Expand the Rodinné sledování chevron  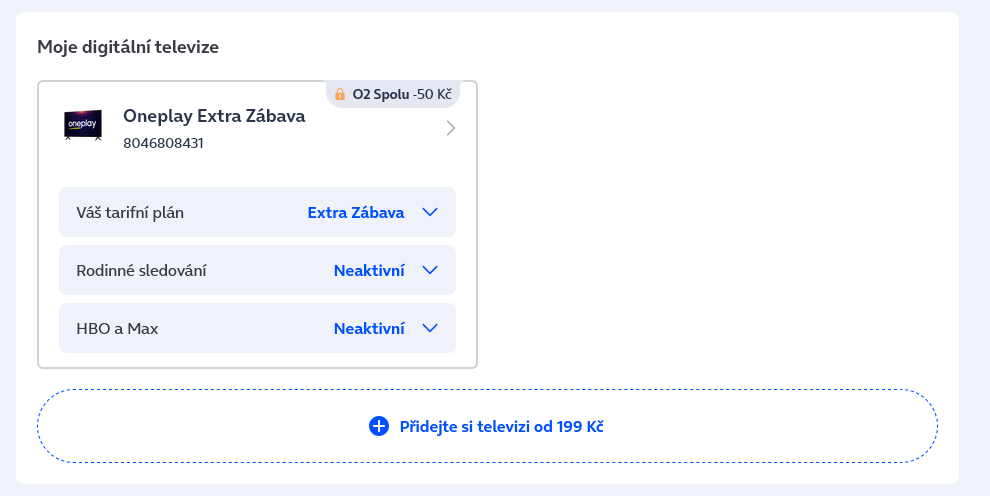(x=431, y=270)
